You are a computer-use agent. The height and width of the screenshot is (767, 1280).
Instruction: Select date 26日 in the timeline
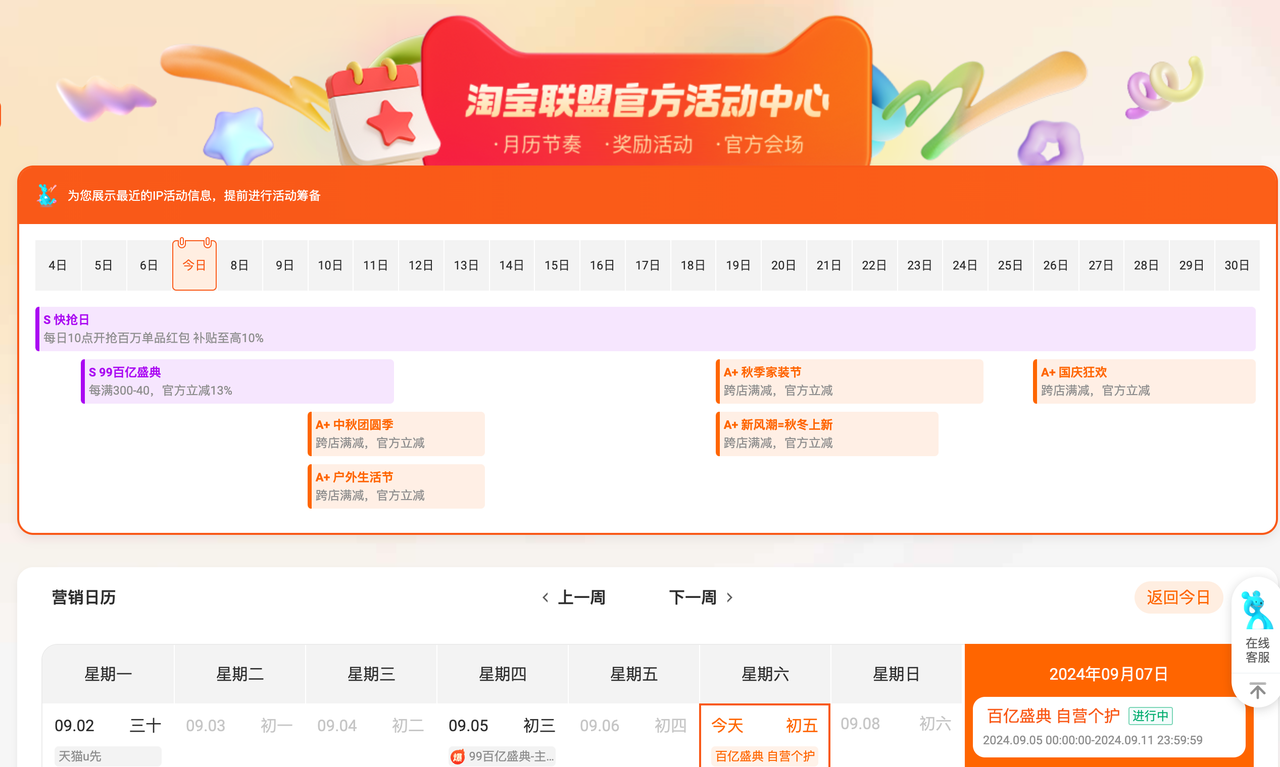tap(1056, 265)
